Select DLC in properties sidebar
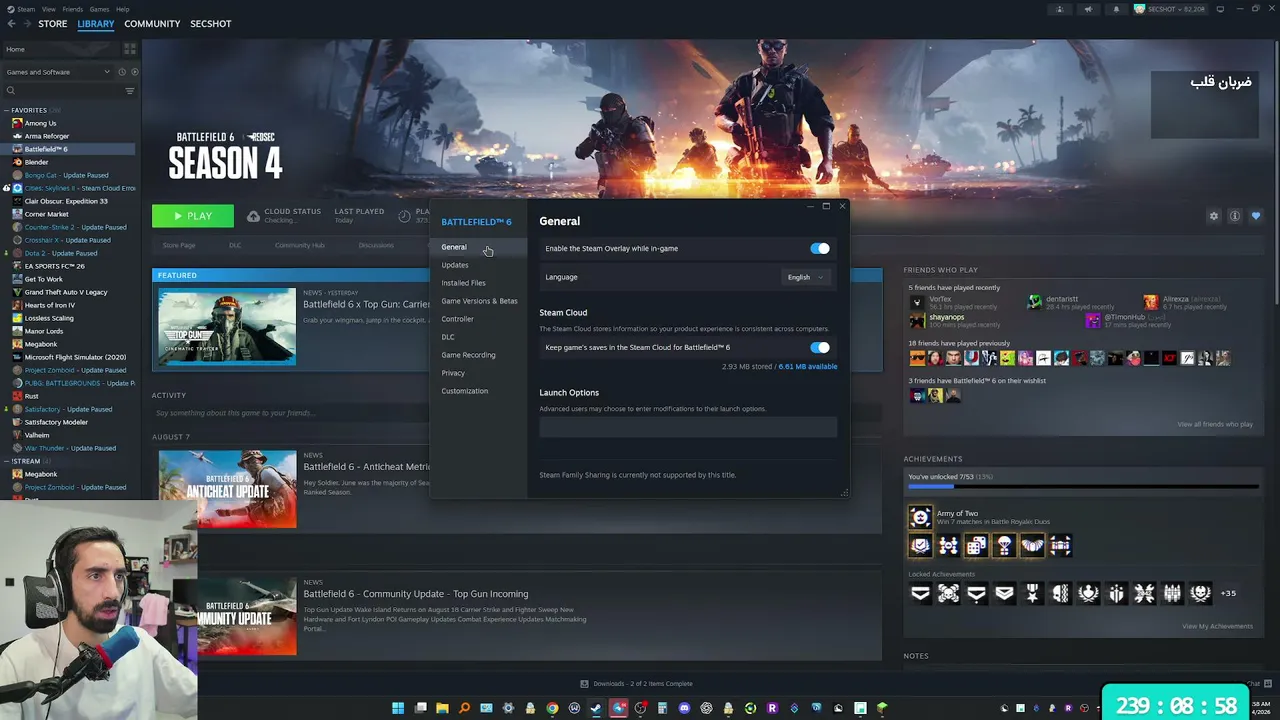Image resolution: width=1280 pixels, height=720 pixels. (448, 337)
